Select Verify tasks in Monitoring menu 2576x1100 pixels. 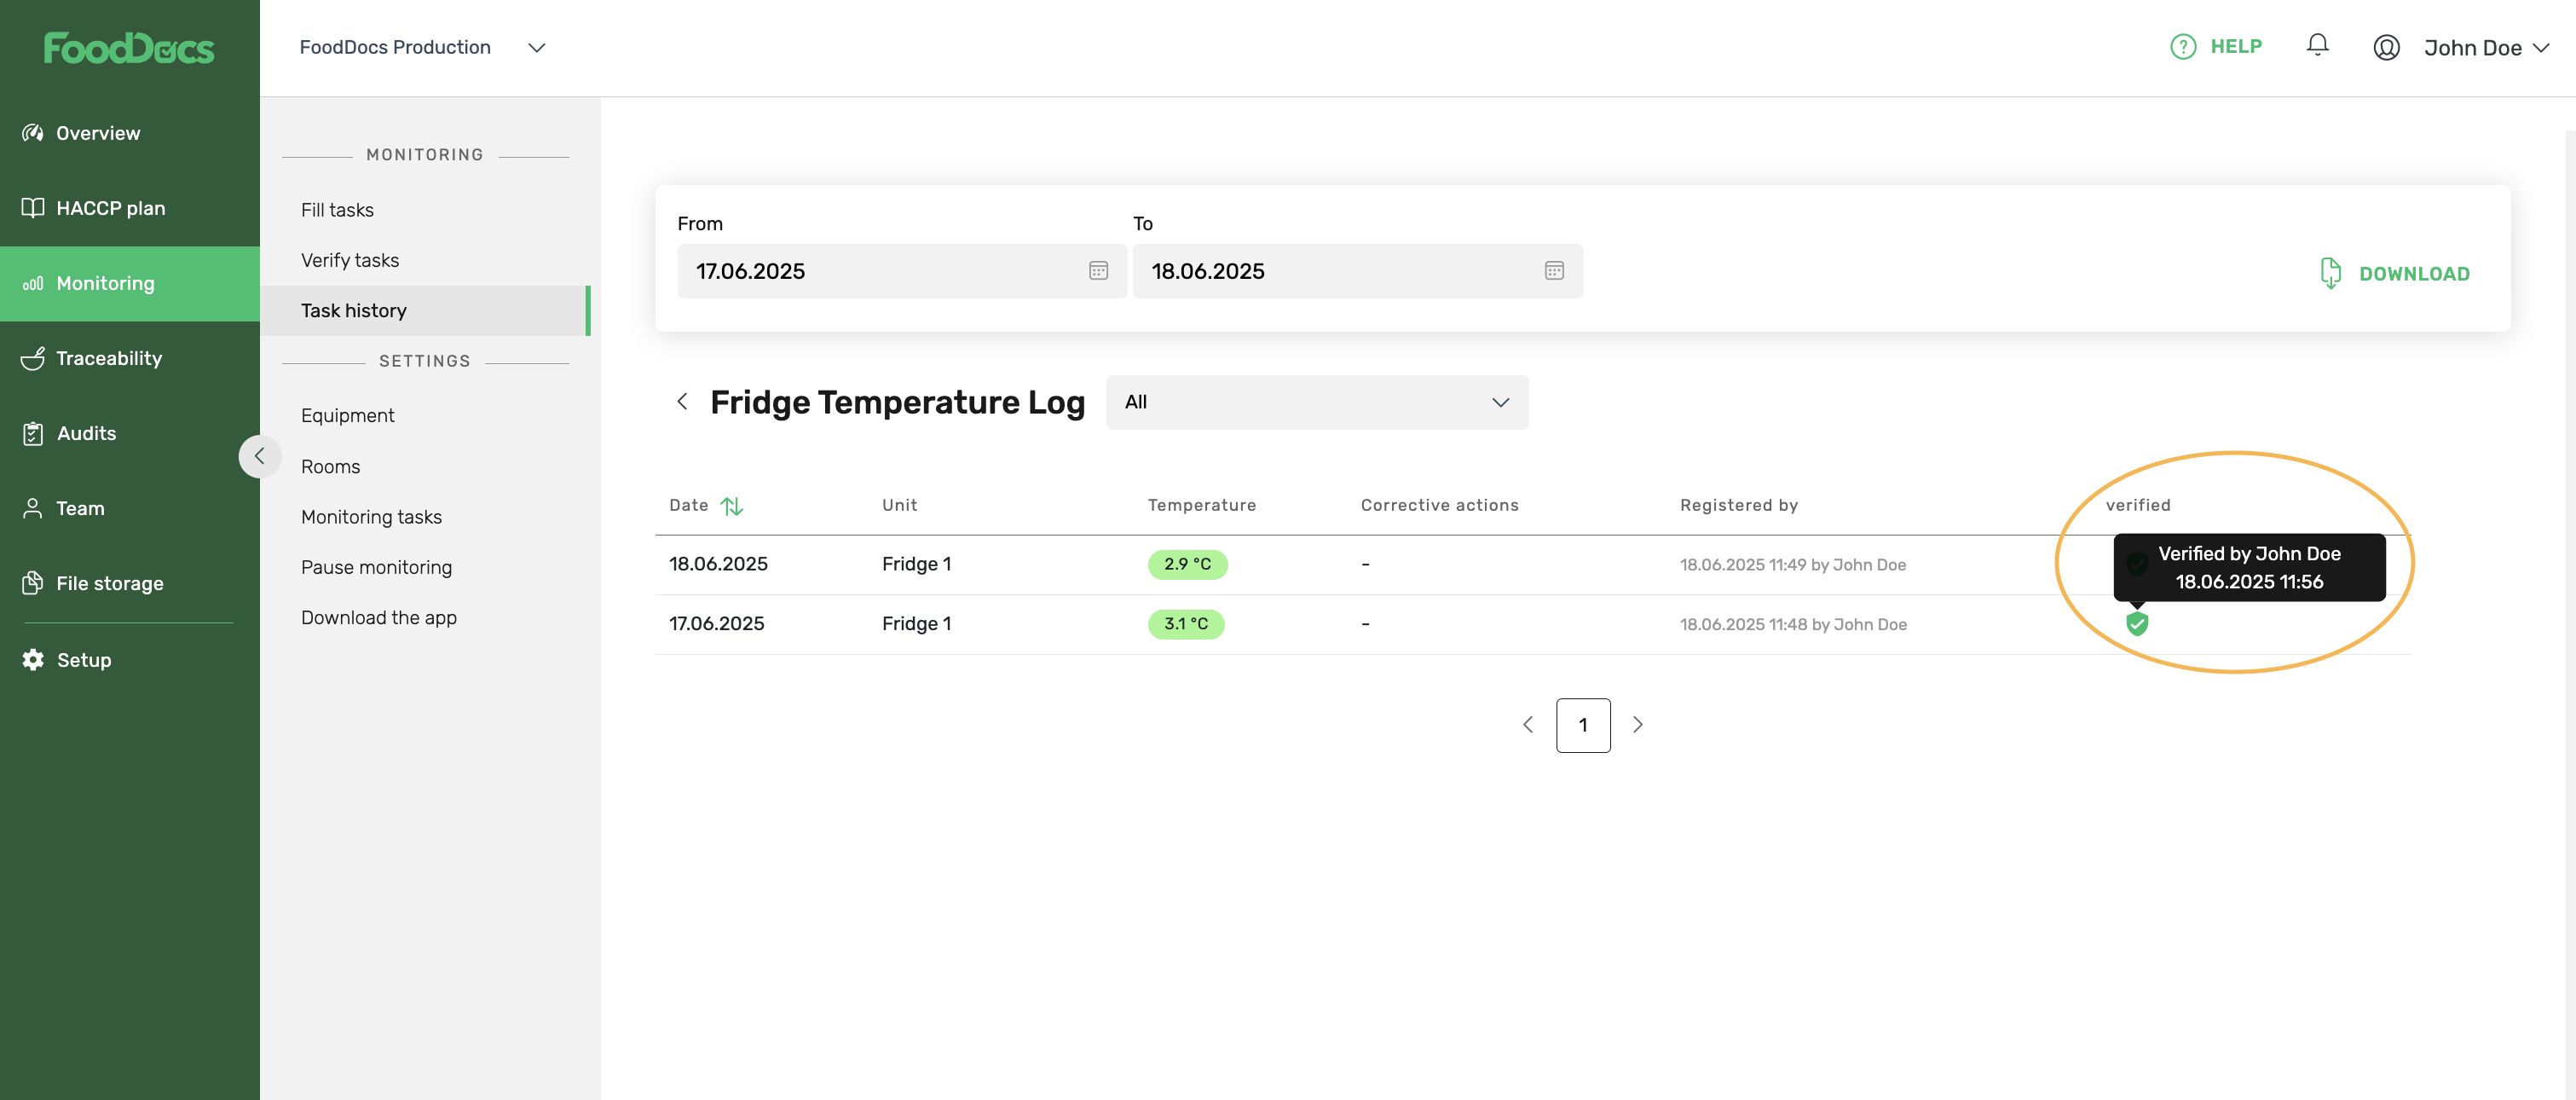[349, 259]
